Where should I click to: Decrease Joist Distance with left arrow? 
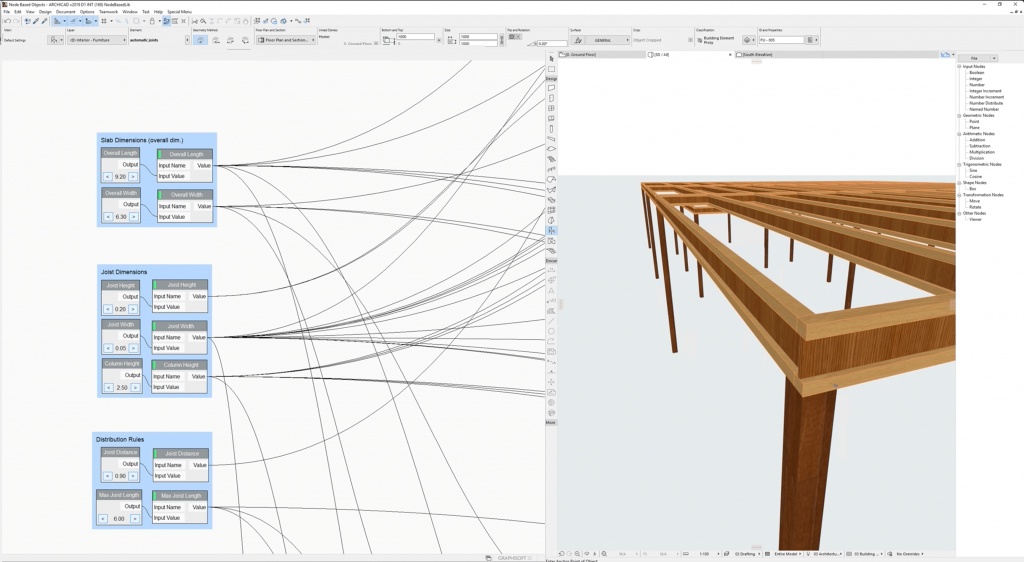(x=107, y=476)
